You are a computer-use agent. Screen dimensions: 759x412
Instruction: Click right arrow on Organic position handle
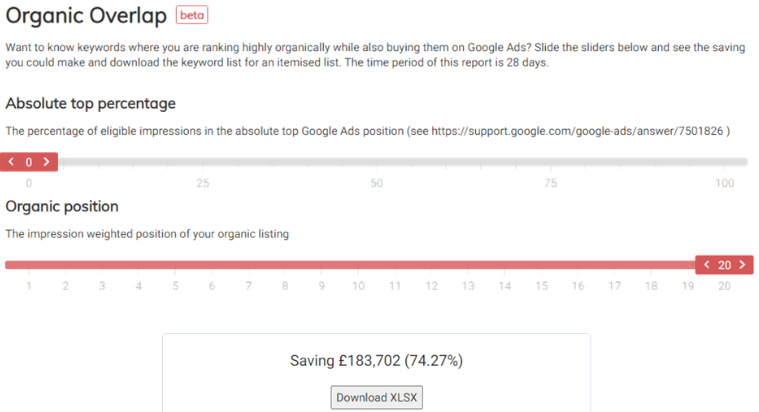pos(742,265)
